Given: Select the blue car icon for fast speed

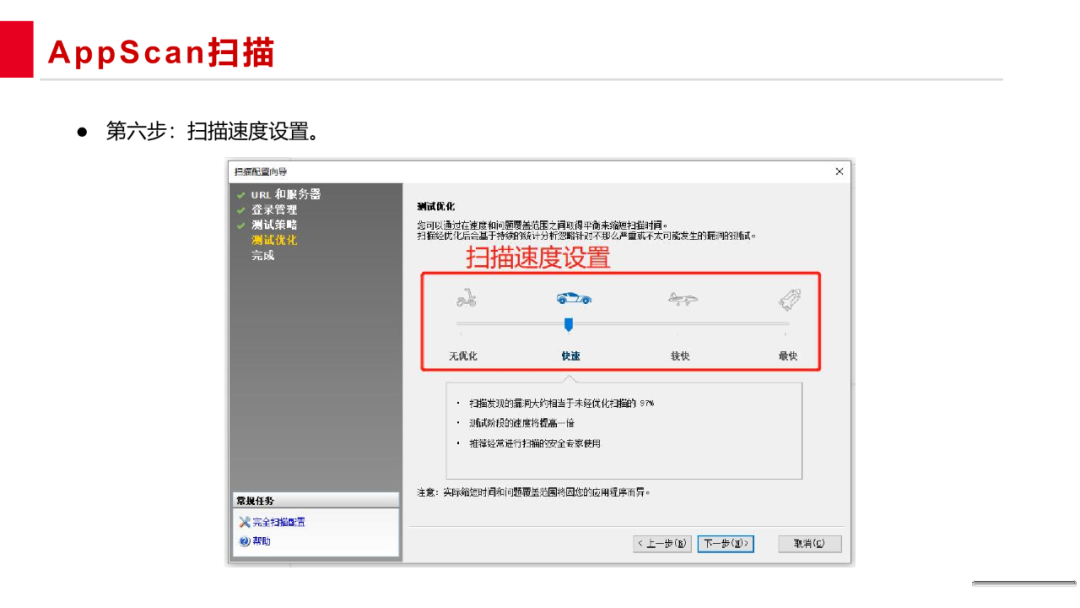Looking at the screenshot, I should point(574,298).
